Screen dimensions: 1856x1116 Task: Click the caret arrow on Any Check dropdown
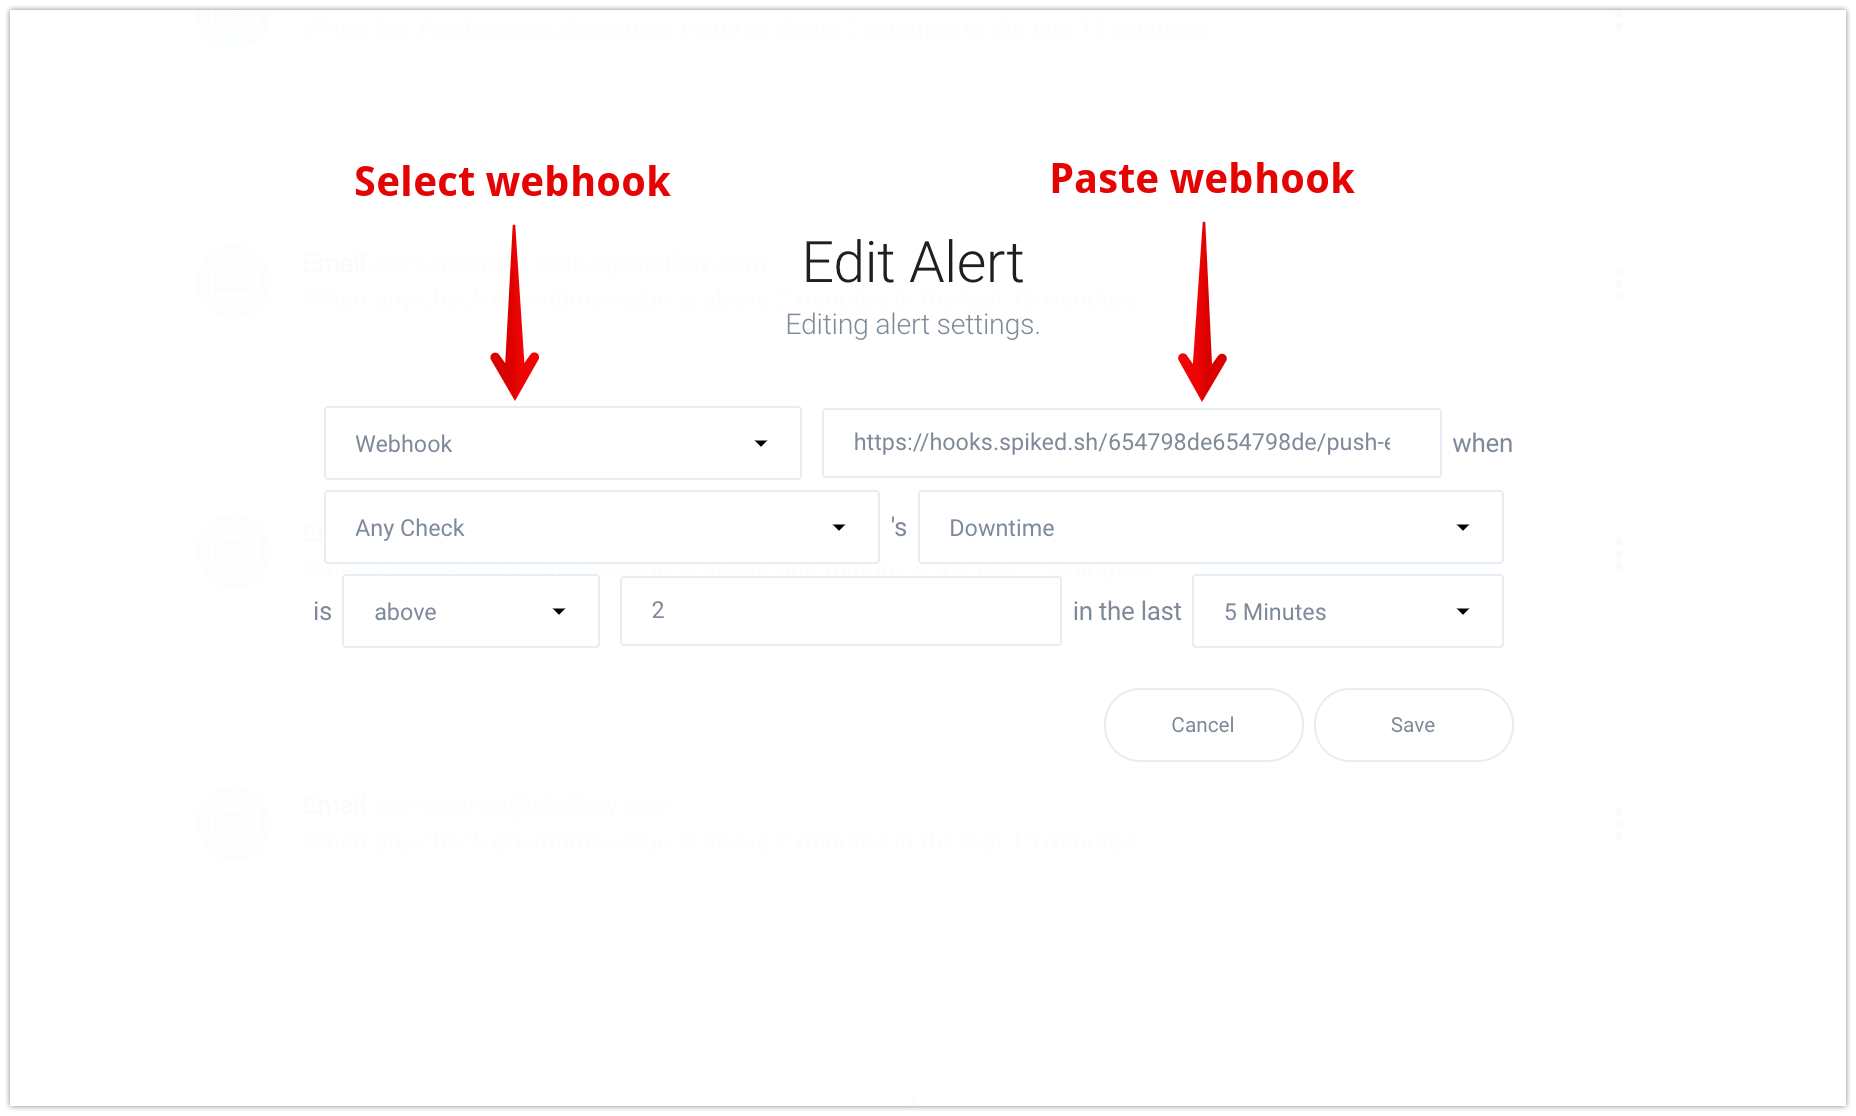click(x=839, y=527)
